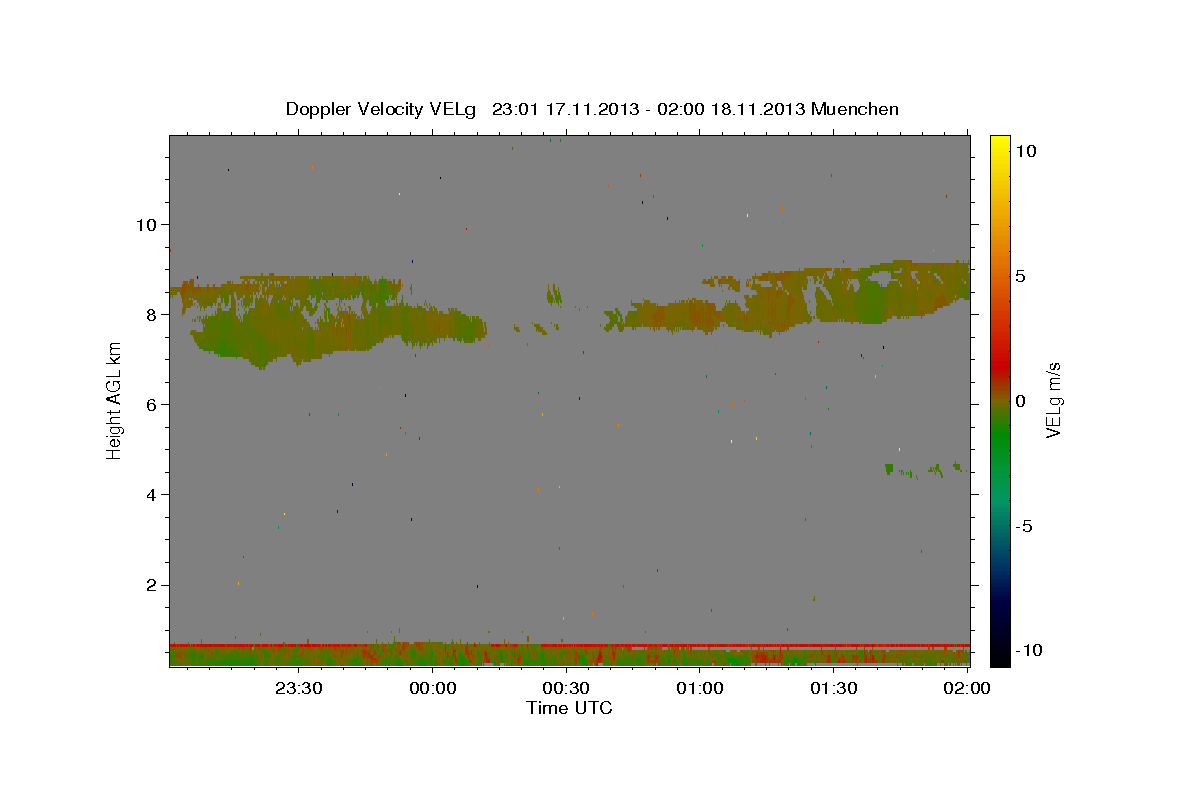Viewport: 1200px width, 800px height.
Task: Click the 02:00 time tick label
Action: click(966, 688)
